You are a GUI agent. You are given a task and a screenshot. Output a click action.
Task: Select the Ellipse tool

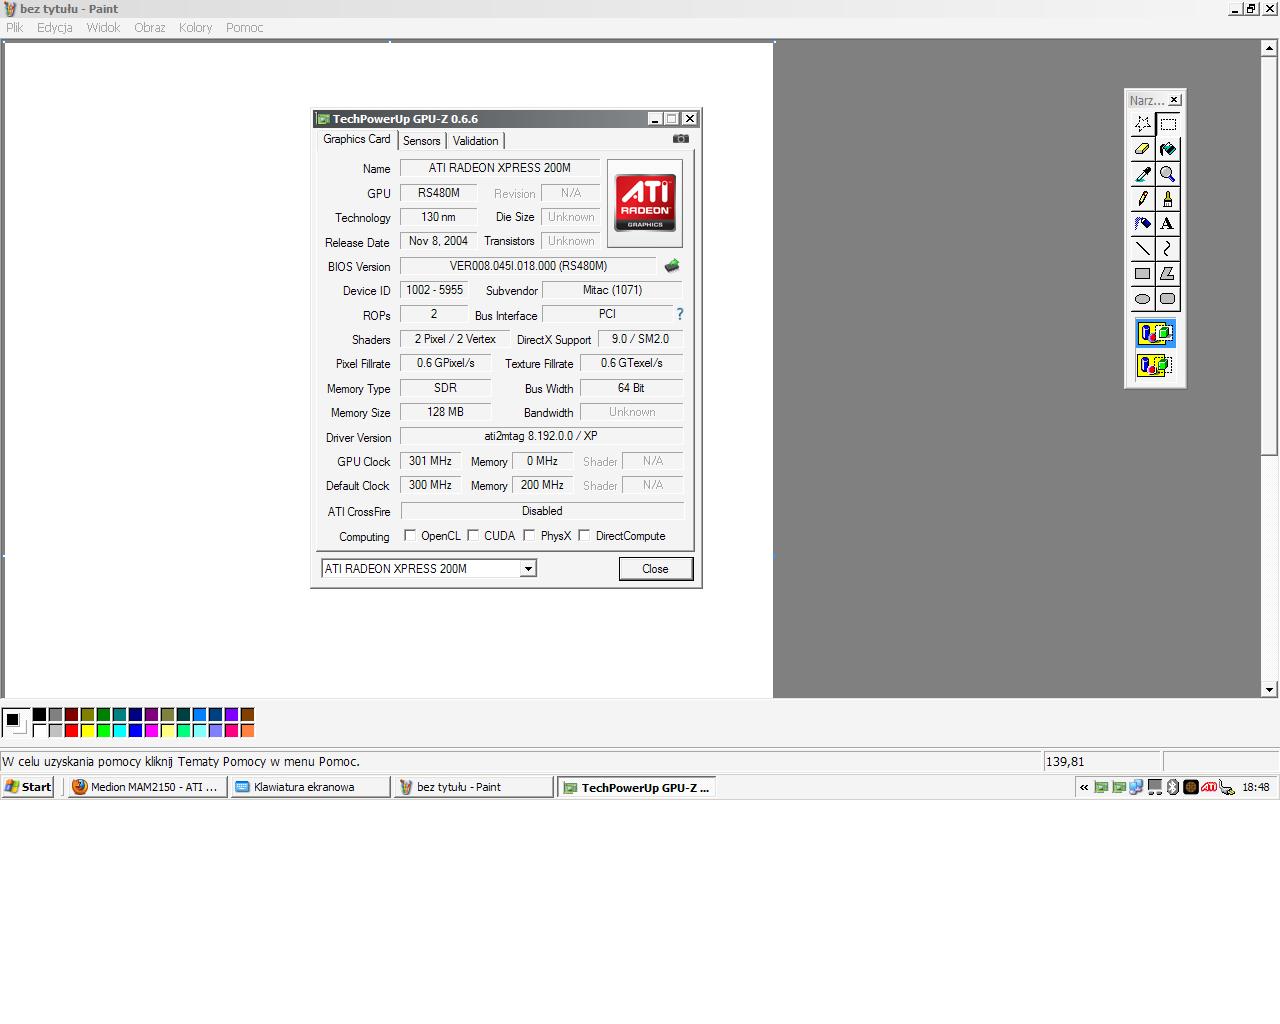click(1143, 299)
